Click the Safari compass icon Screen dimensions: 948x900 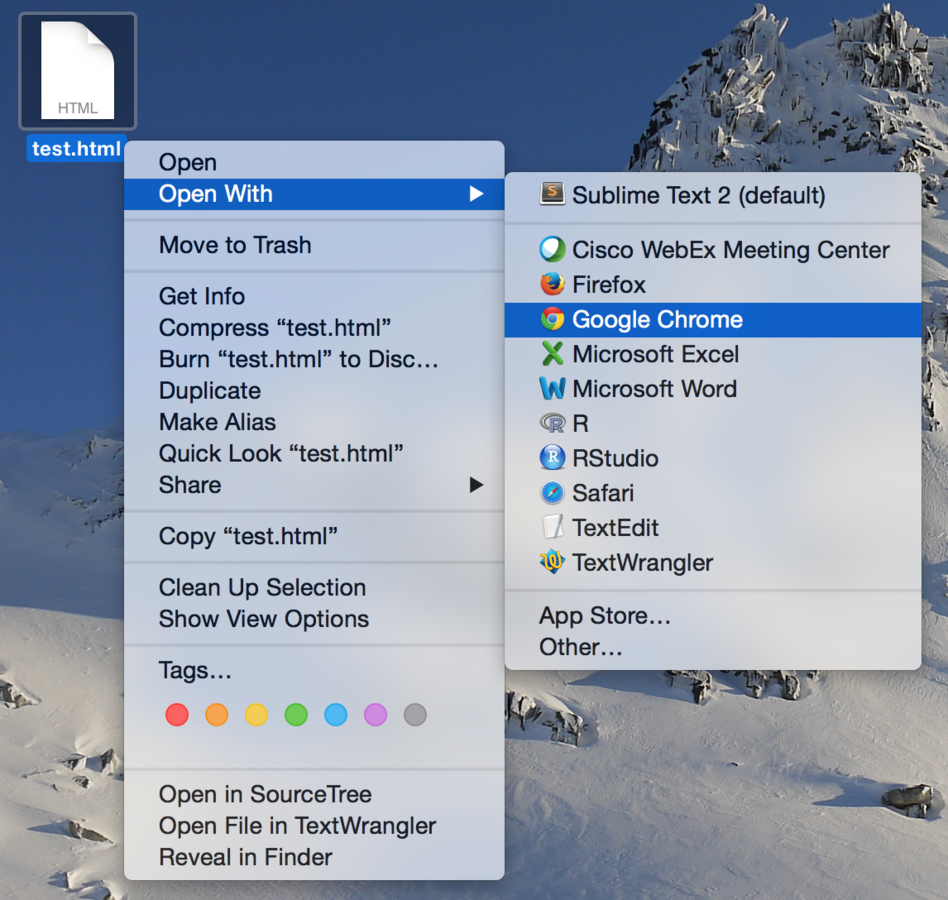[552, 493]
